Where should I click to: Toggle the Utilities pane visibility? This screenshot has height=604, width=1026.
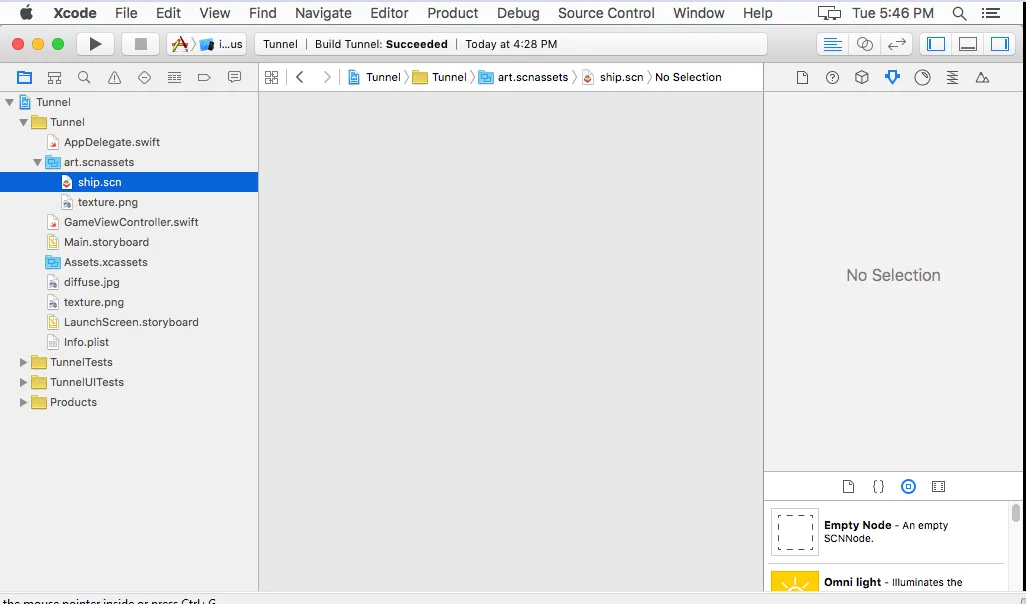click(1000, 44)
